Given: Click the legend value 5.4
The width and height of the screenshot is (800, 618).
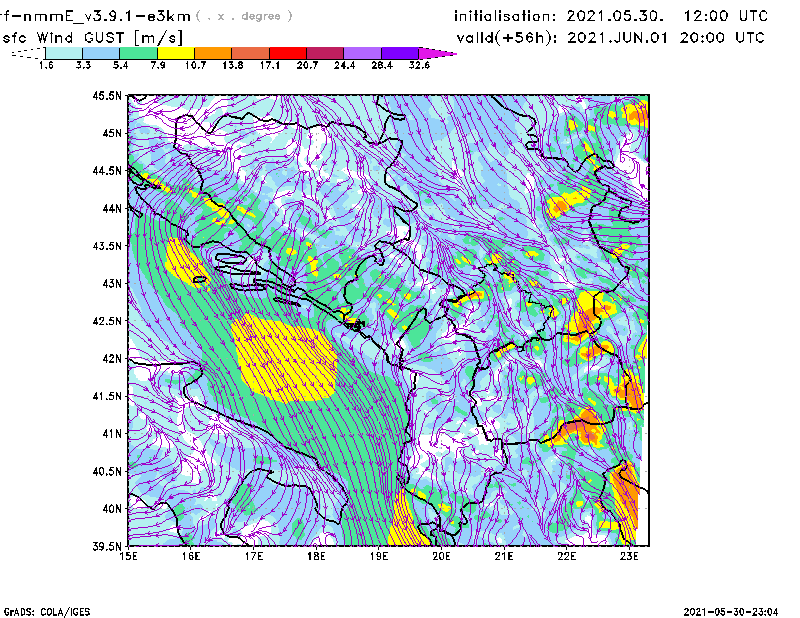Looking at the screenshot, I should click(120, 65).
